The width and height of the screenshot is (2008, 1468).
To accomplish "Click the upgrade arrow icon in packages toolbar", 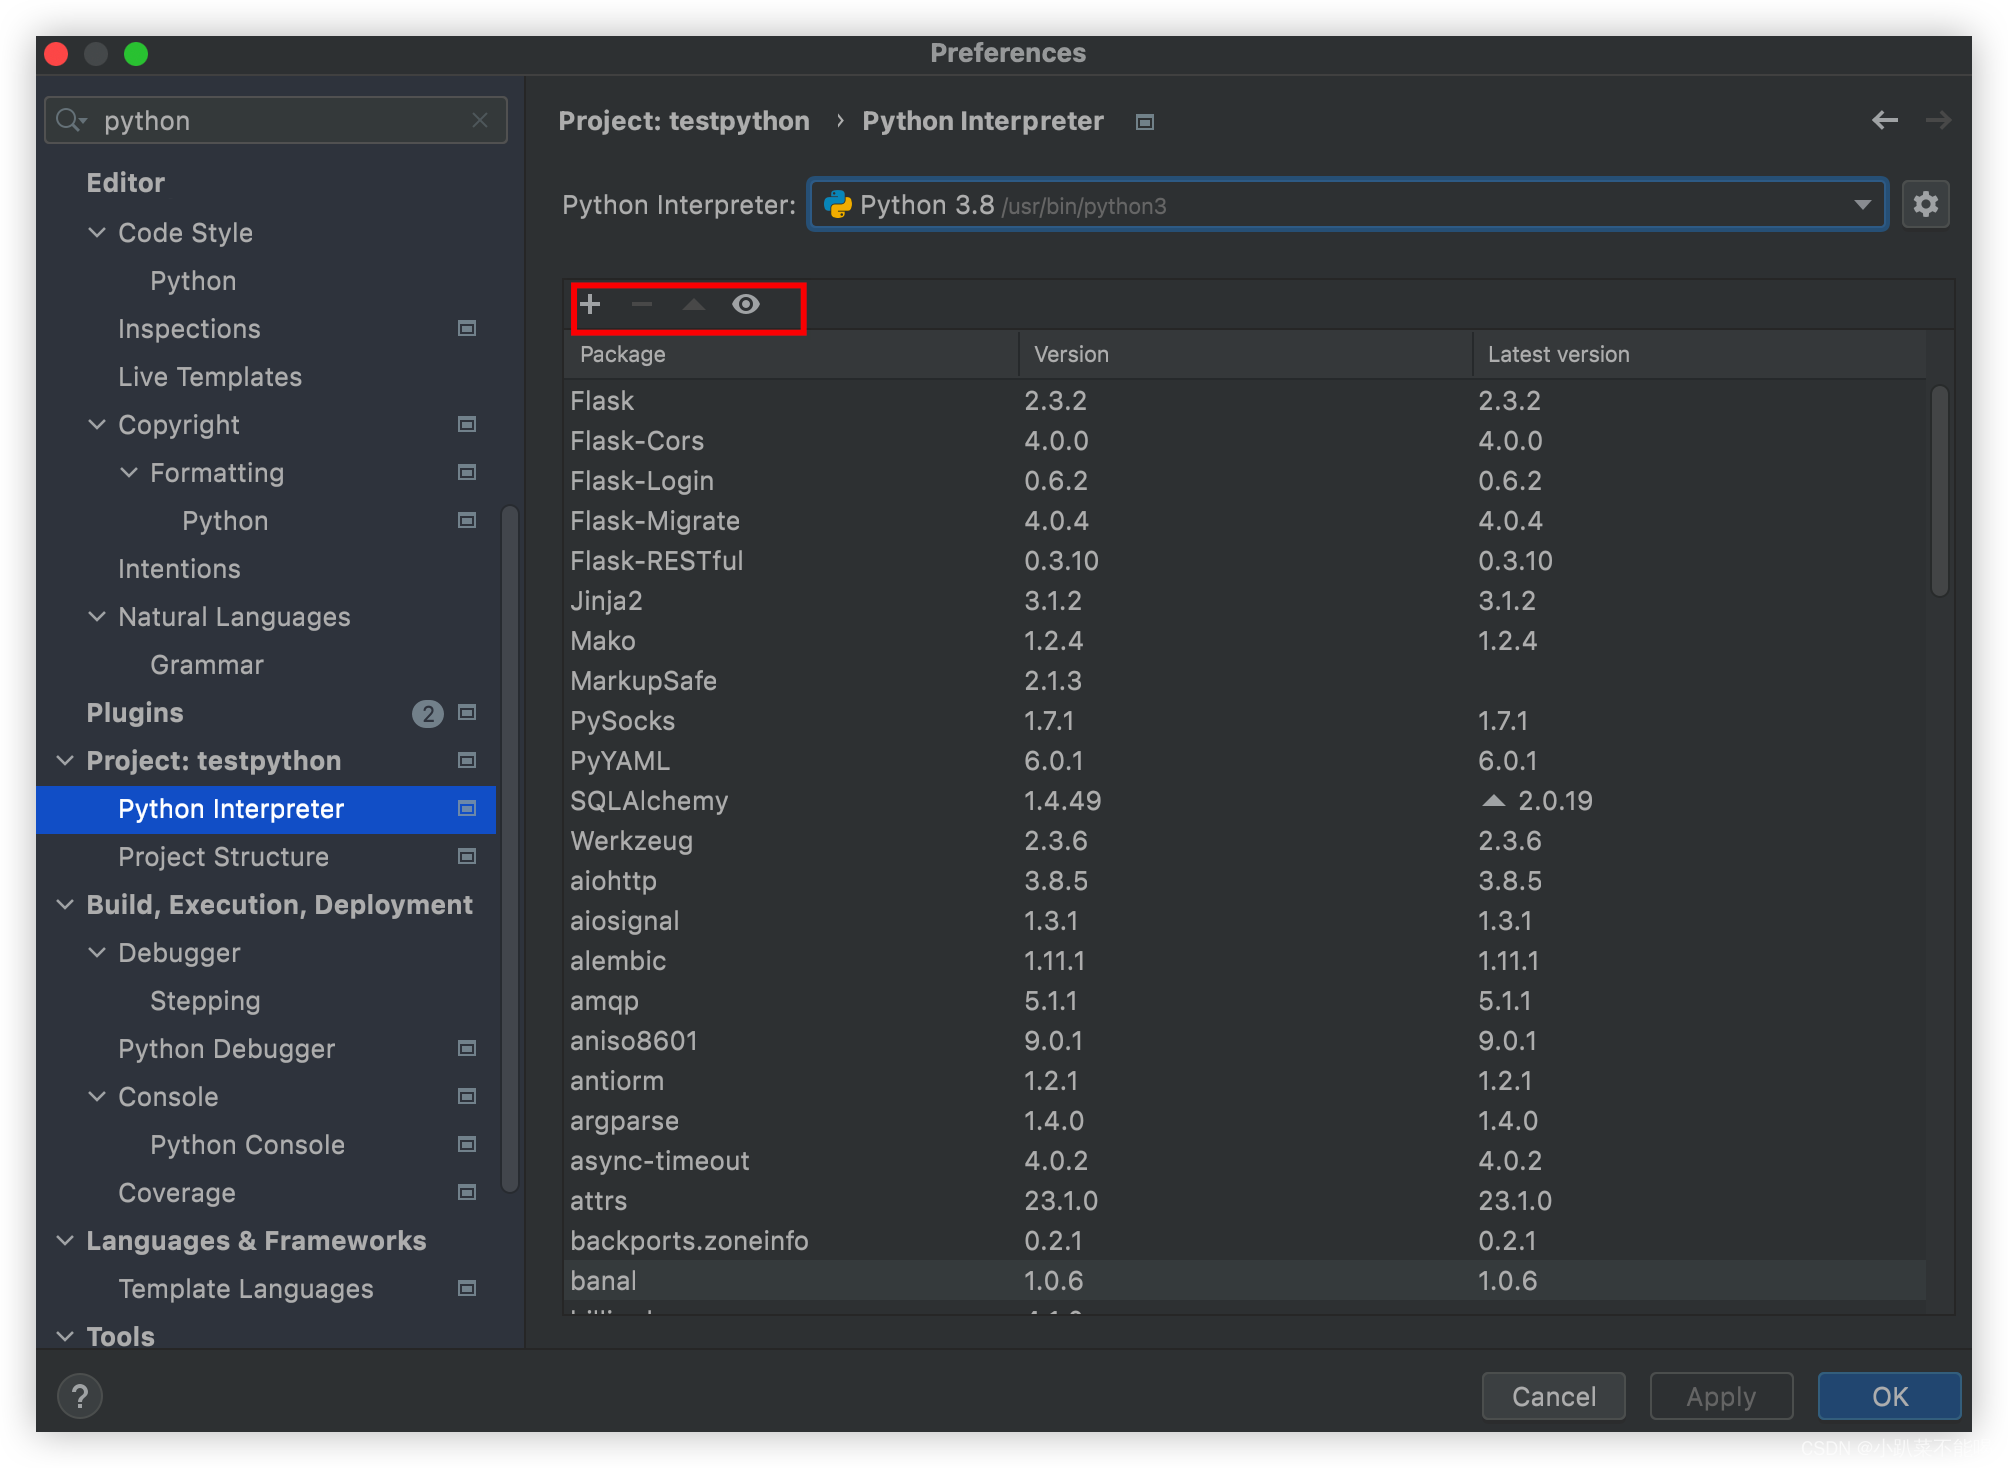I will [x=694, y=304].
